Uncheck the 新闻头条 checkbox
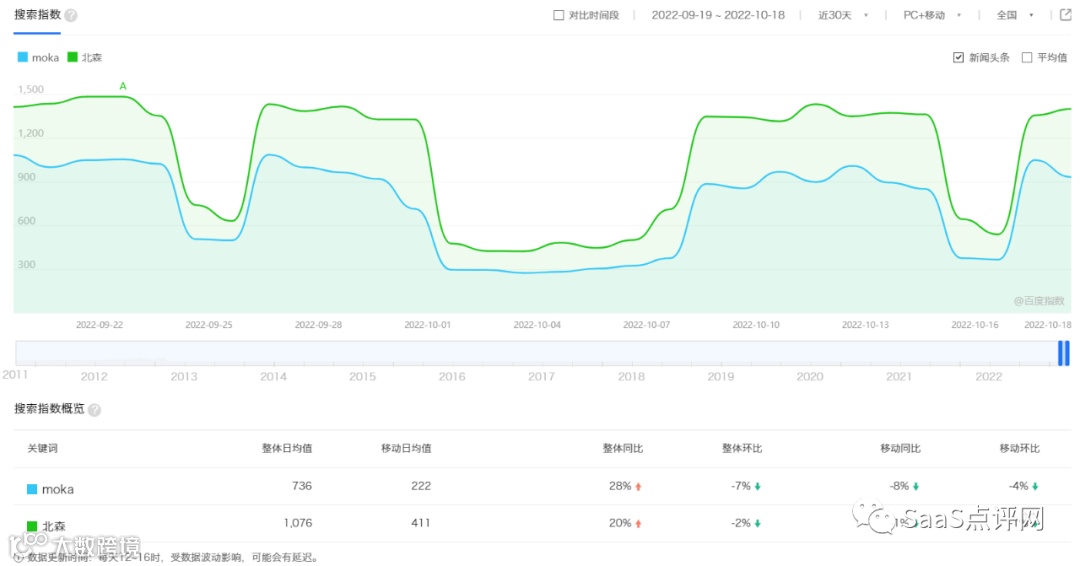Screen dimensions: 1080x566 tap(958, 58)
